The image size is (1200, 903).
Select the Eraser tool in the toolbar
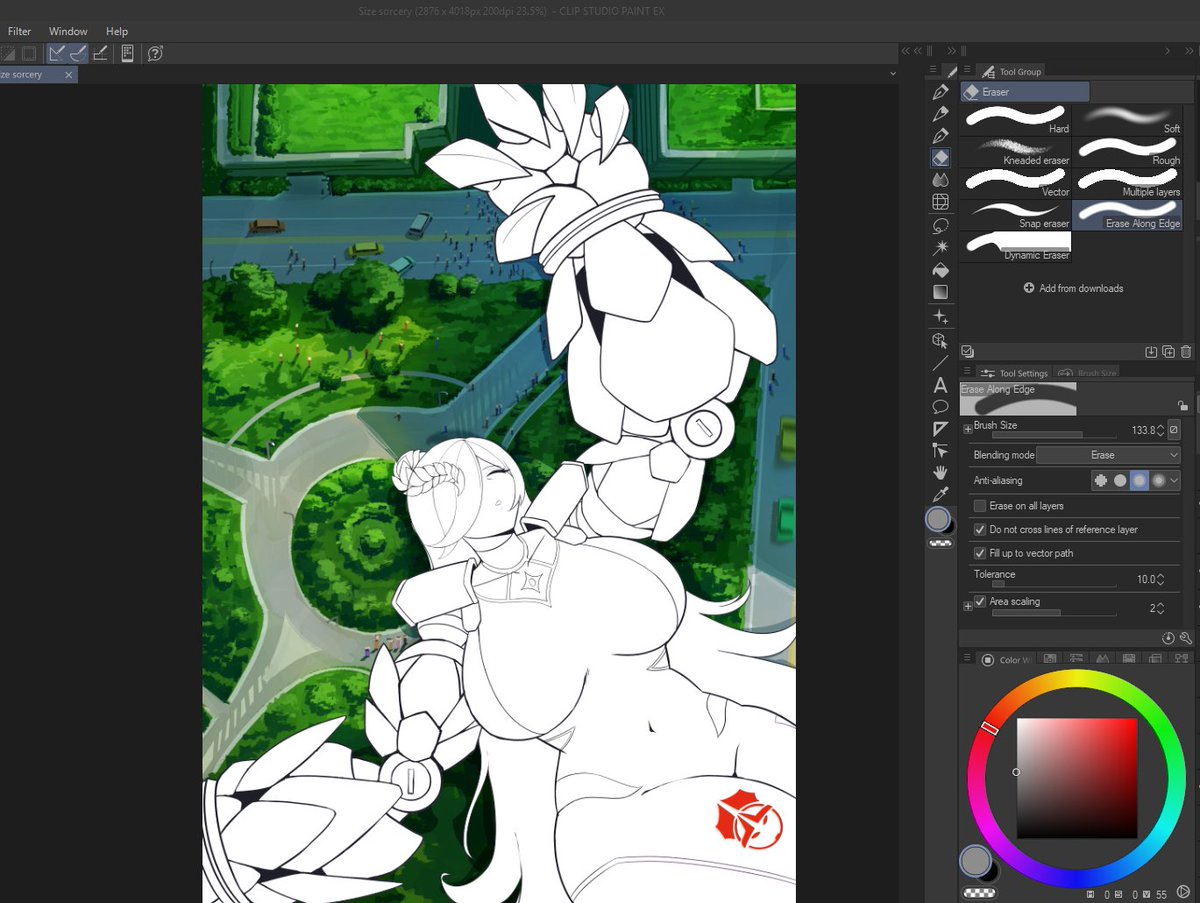tap(940, 157)
